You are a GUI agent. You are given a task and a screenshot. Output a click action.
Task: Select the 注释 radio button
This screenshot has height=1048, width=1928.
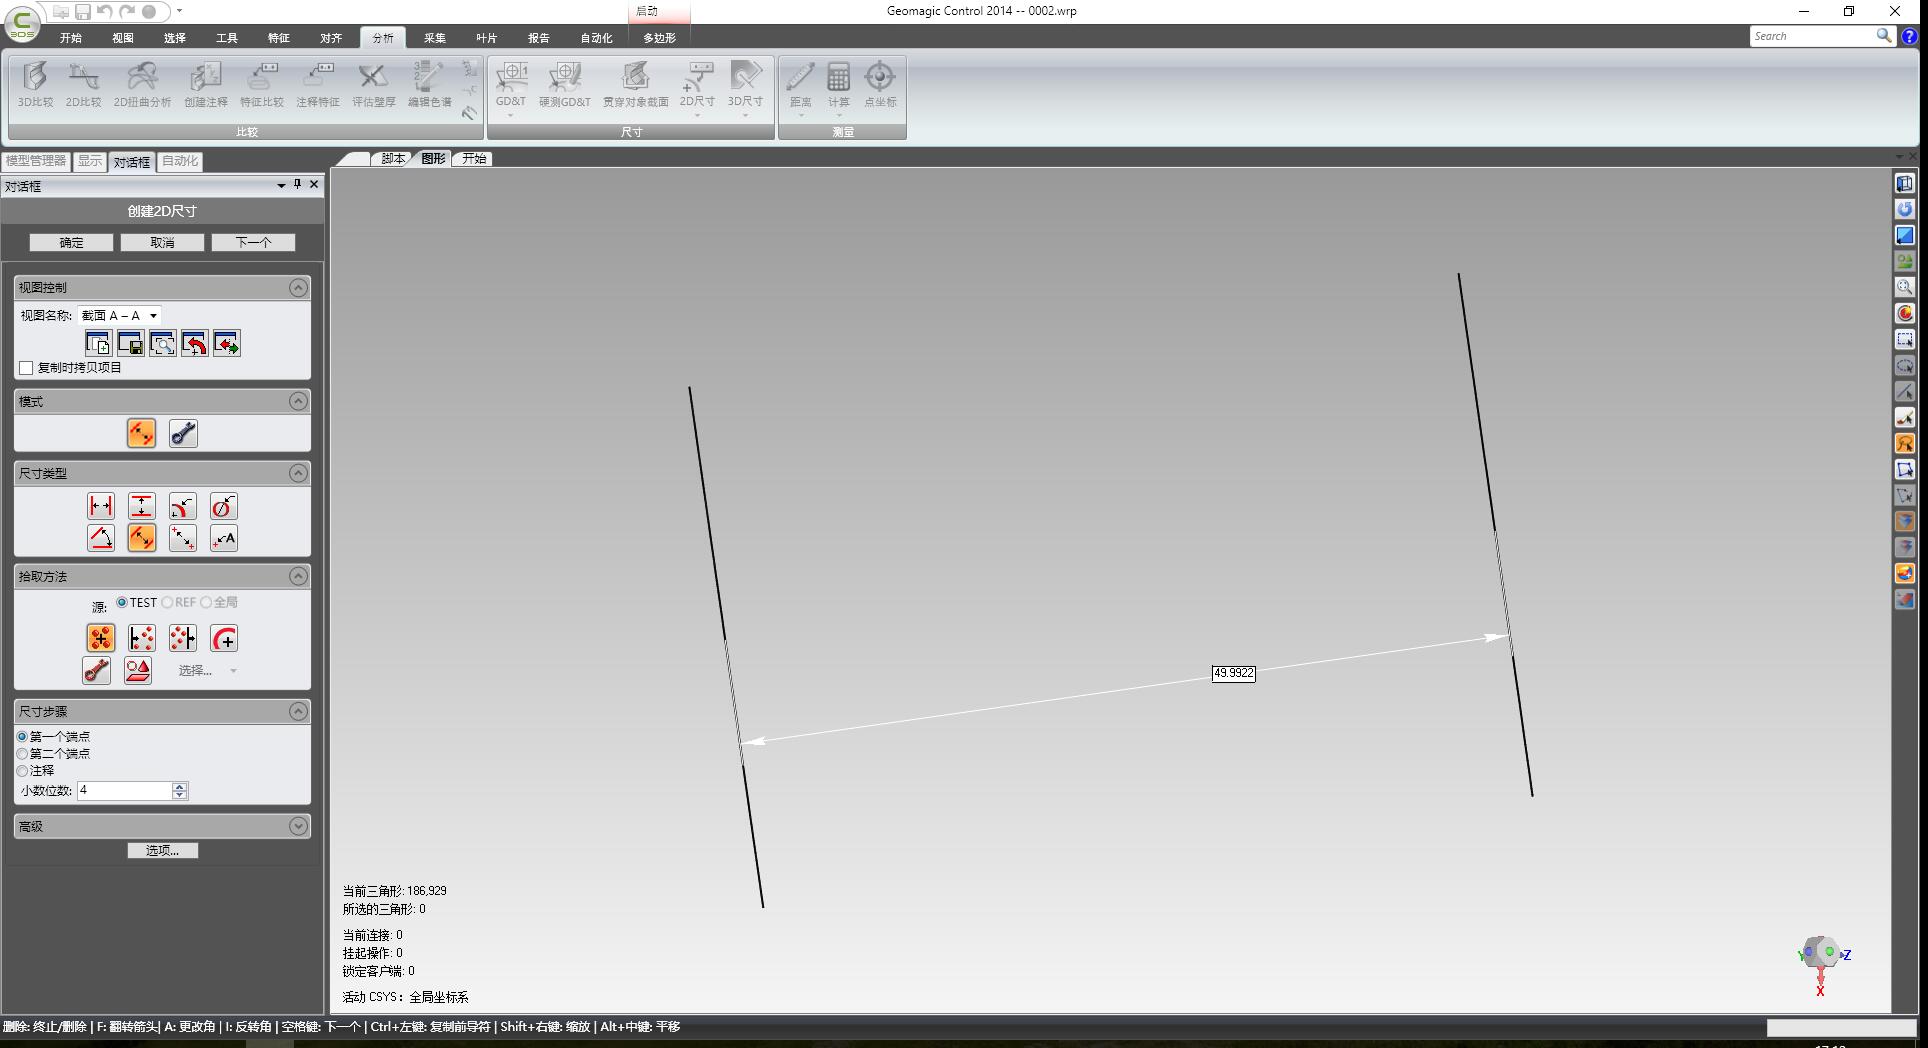pyautogui.click(x=23, y=771)
